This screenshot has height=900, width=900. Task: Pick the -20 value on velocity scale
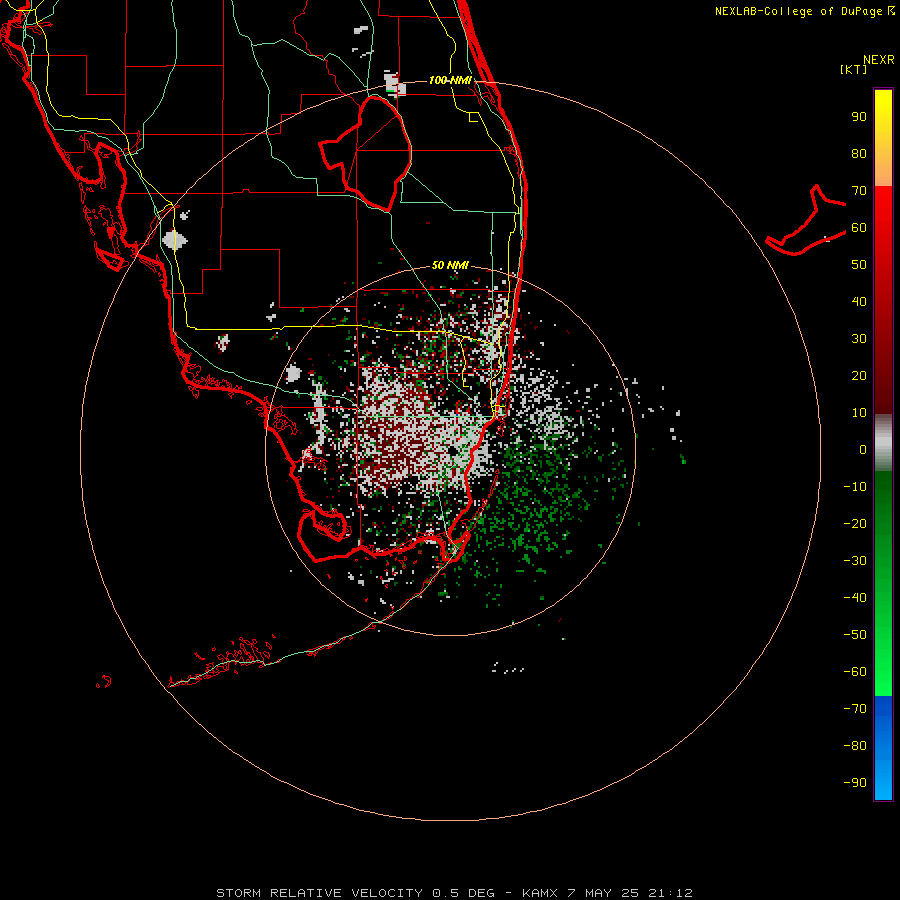(x=855, y=523)
